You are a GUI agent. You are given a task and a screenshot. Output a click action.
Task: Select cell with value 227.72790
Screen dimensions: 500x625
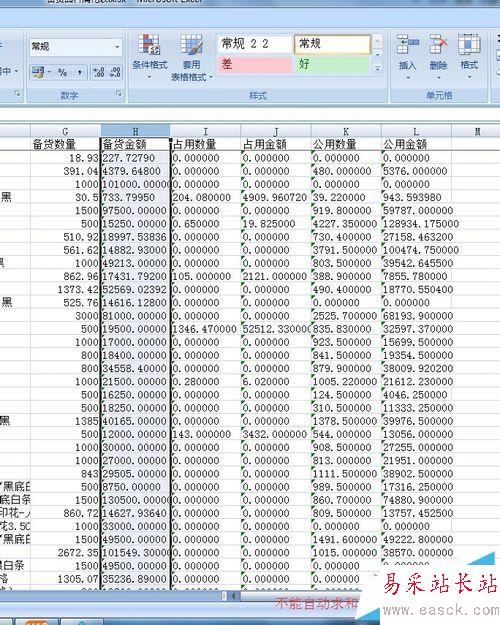tap(135, 158)
